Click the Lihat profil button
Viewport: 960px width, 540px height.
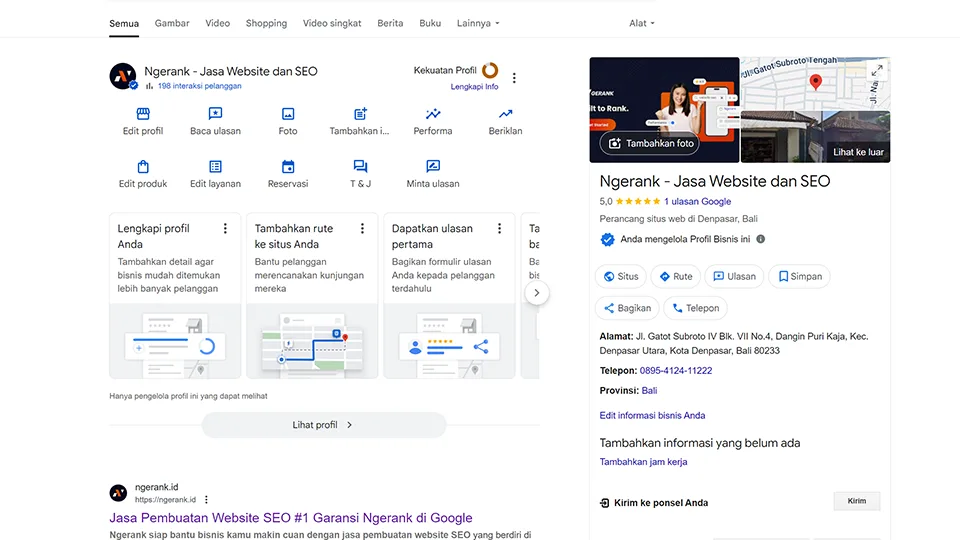click(x=324, y=425)
